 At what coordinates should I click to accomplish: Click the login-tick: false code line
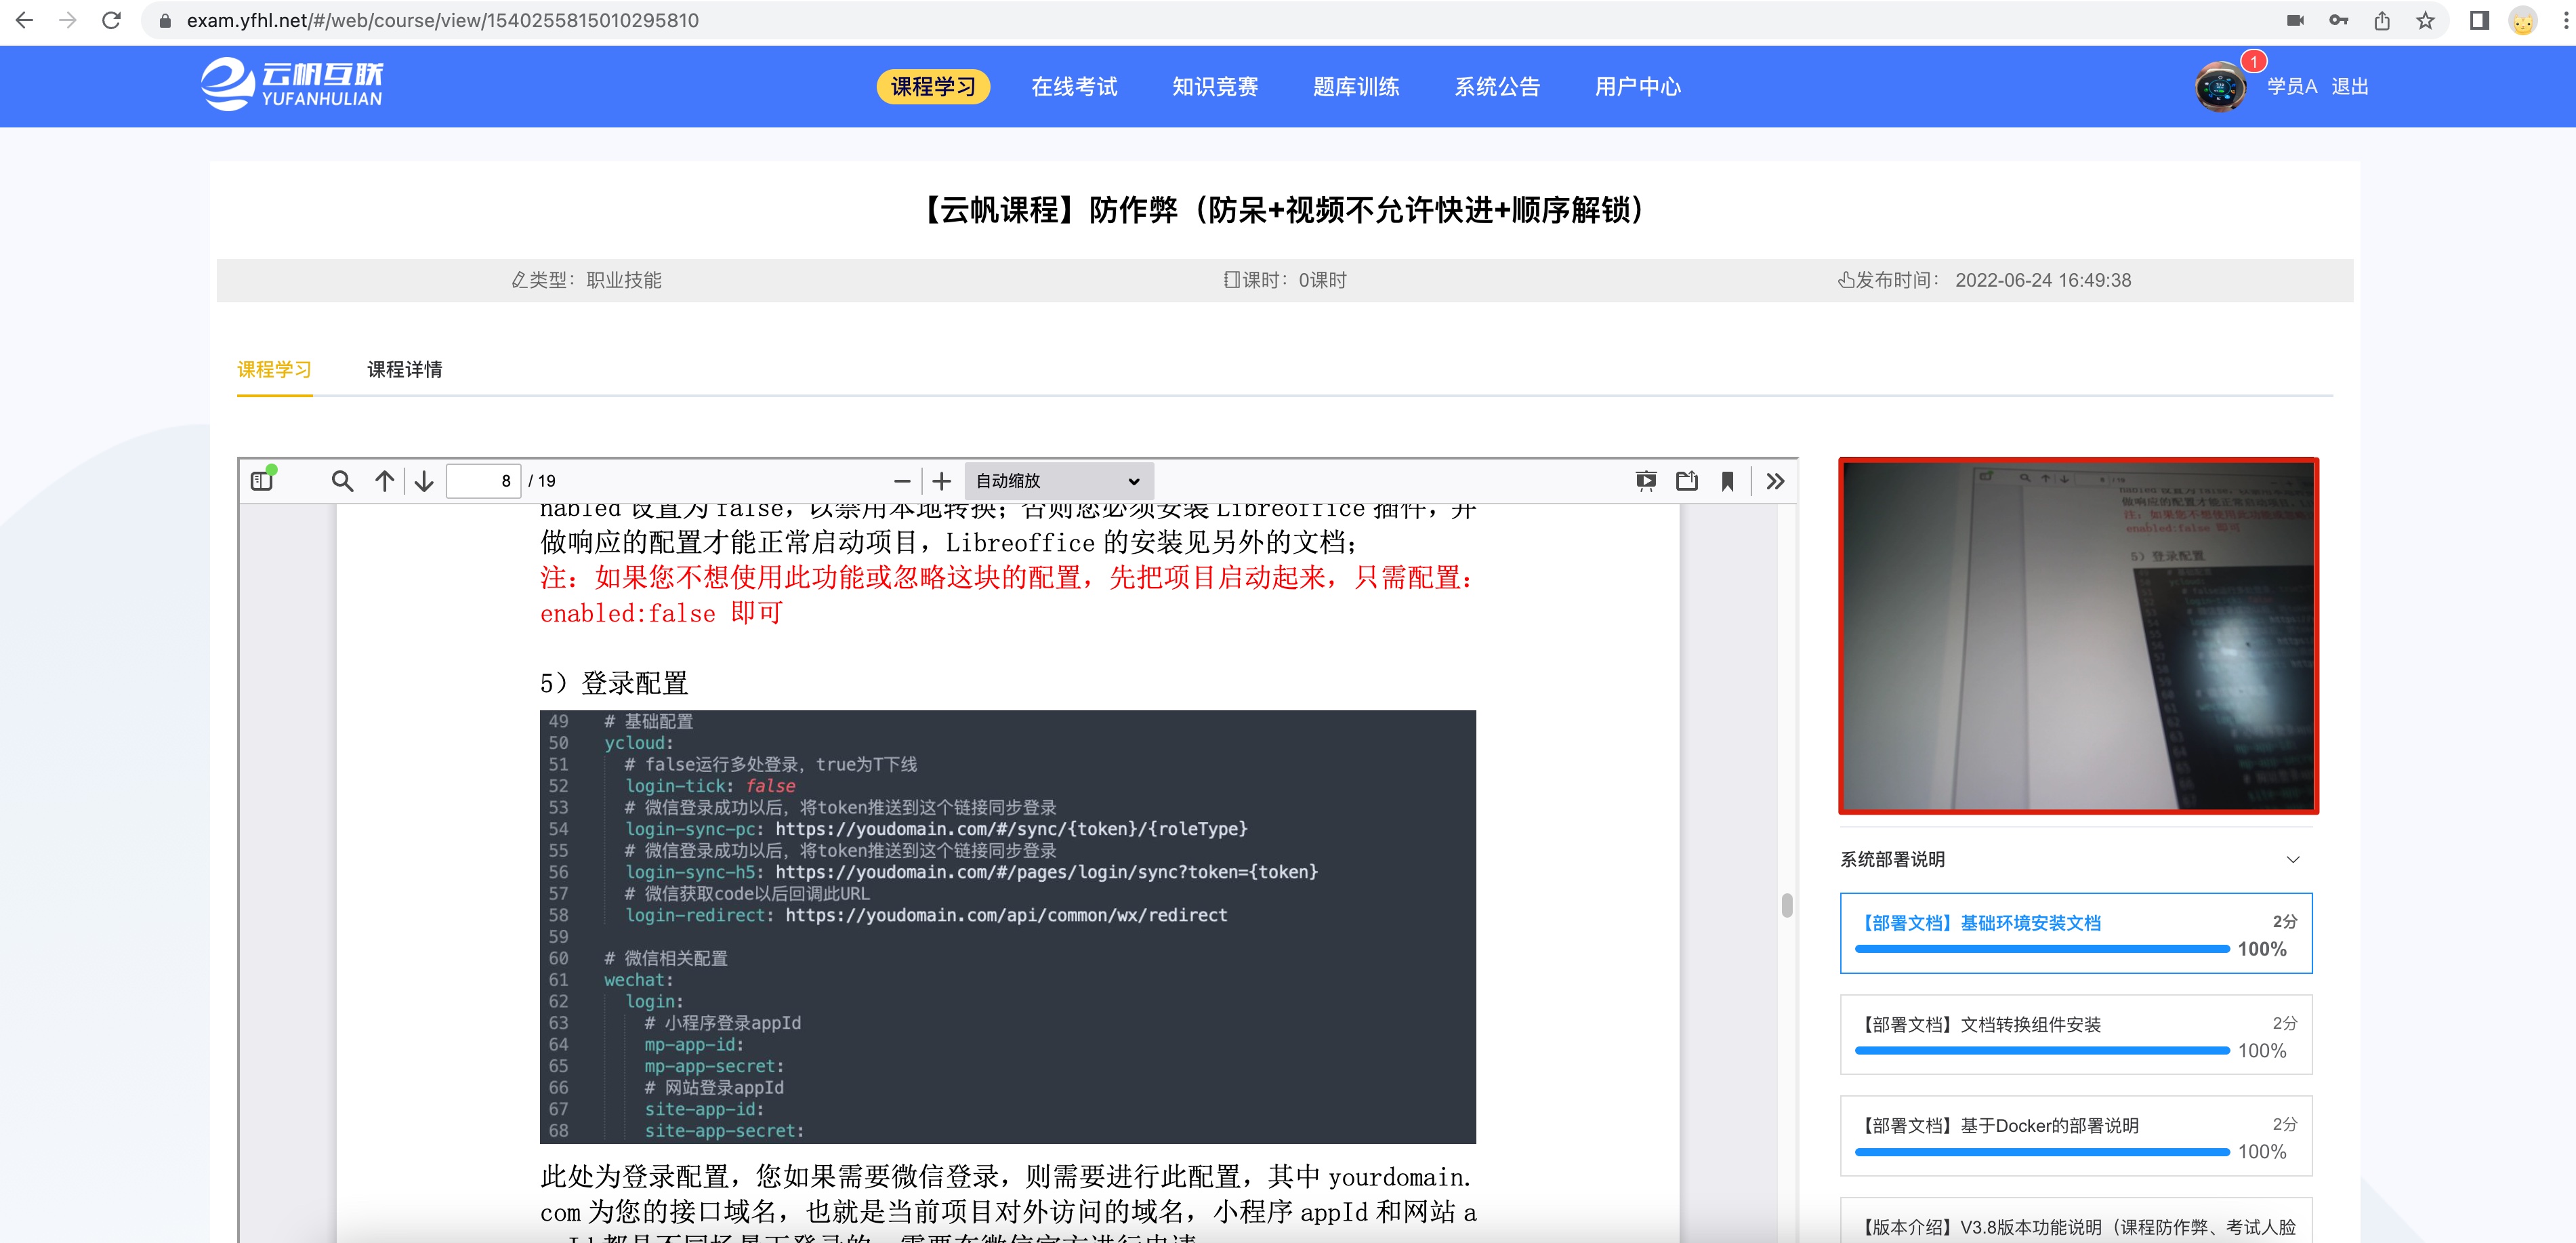coord(710,786)
